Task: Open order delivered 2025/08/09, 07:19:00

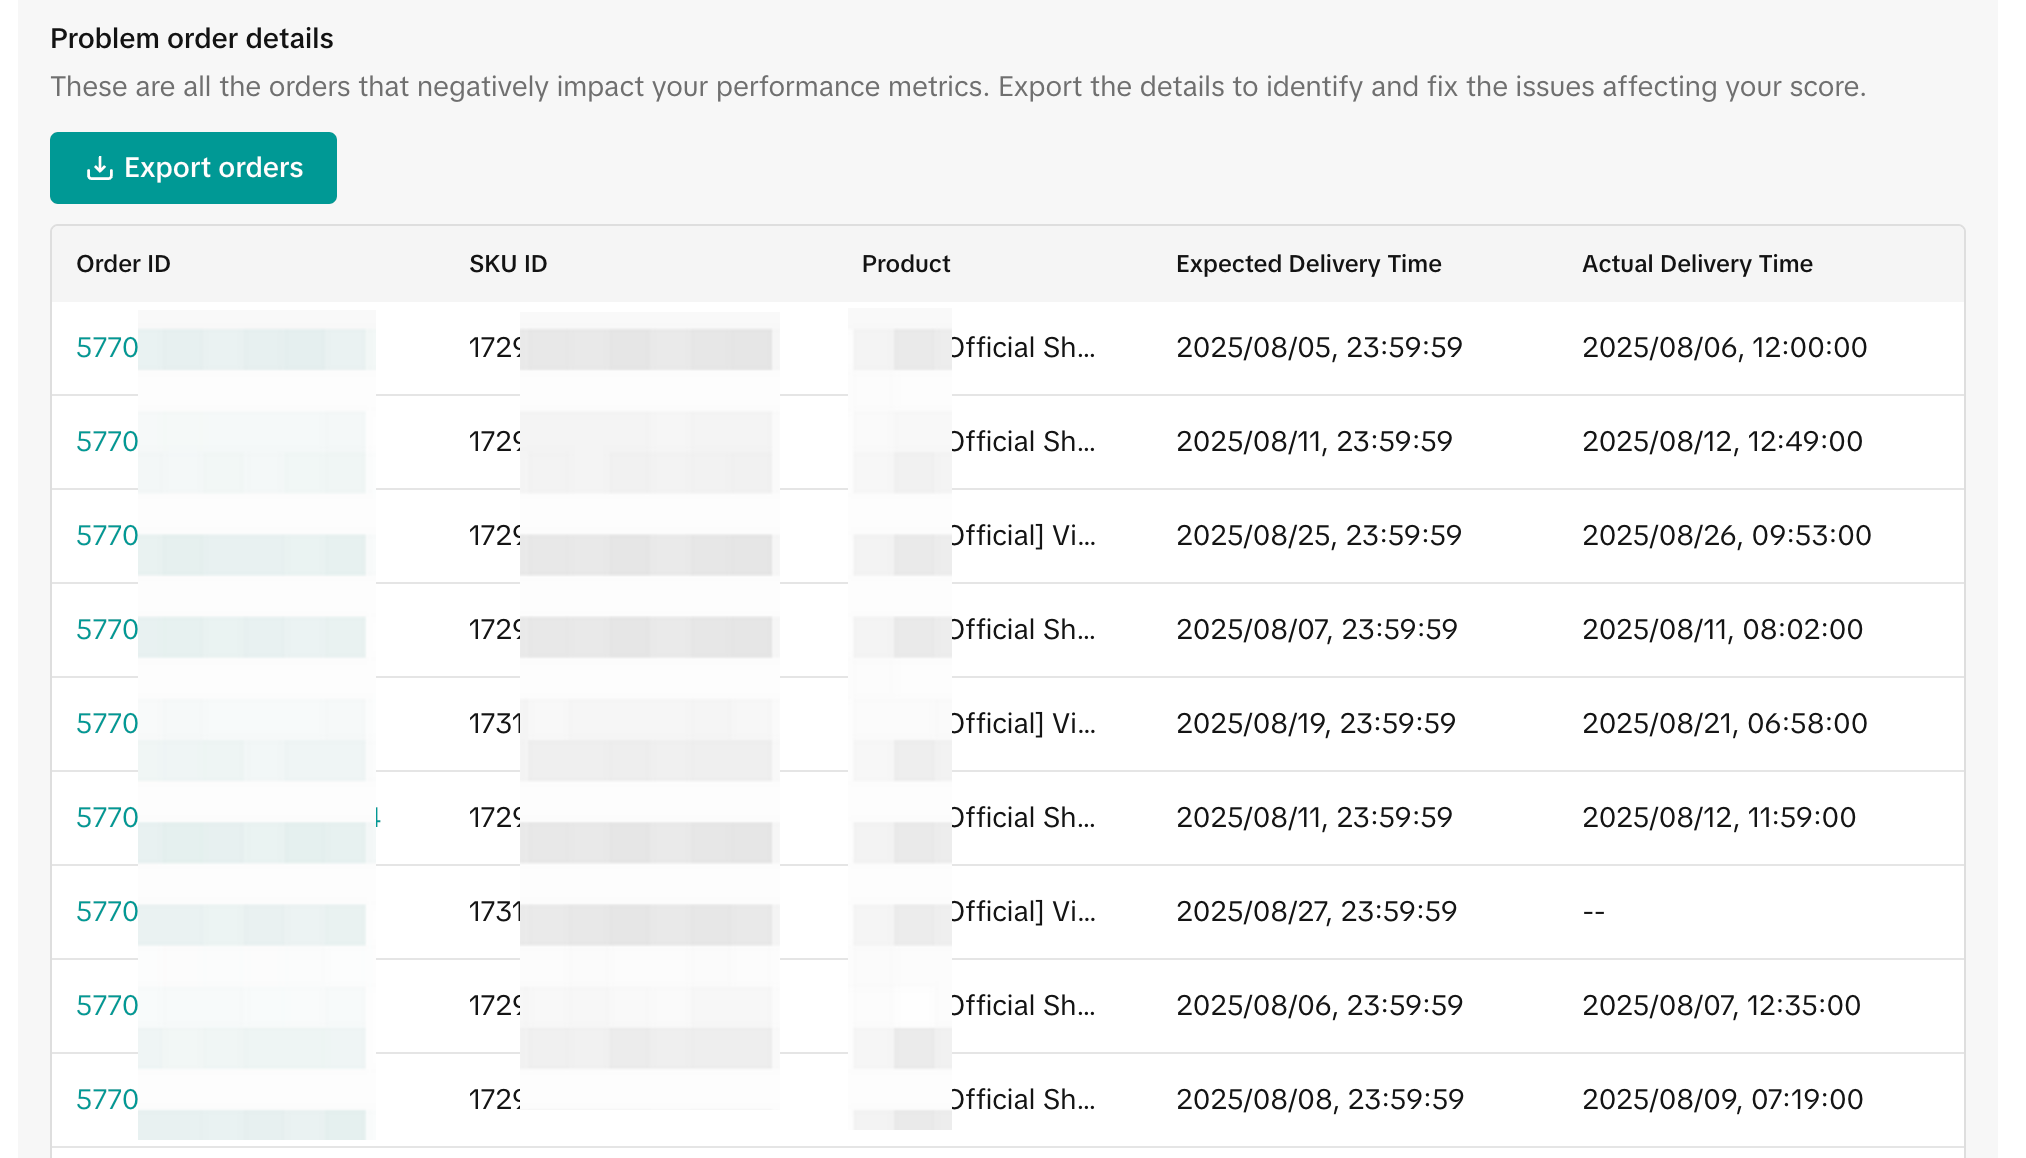Action: coord(108,1100)
